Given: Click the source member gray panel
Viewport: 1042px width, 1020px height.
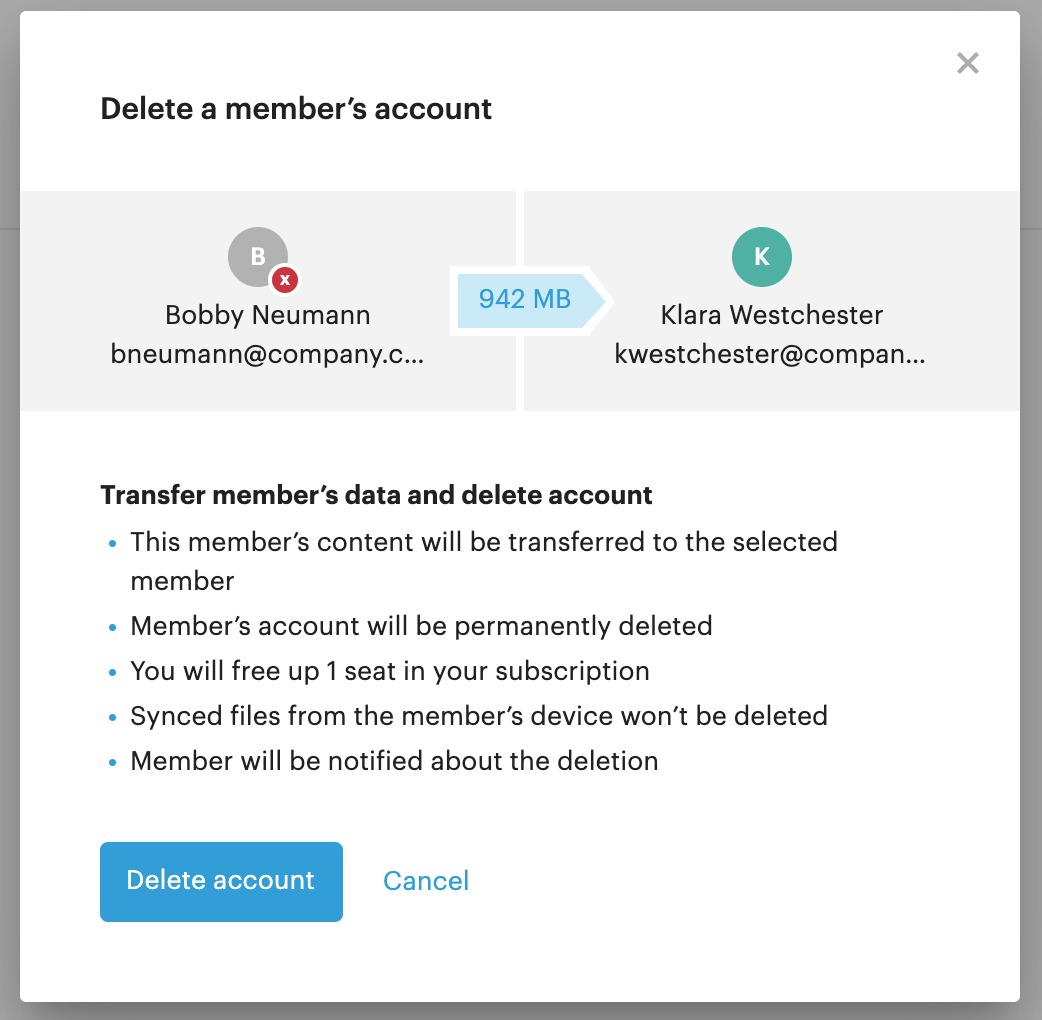Looking at the screenshot, I should click(x=268, y=301).
